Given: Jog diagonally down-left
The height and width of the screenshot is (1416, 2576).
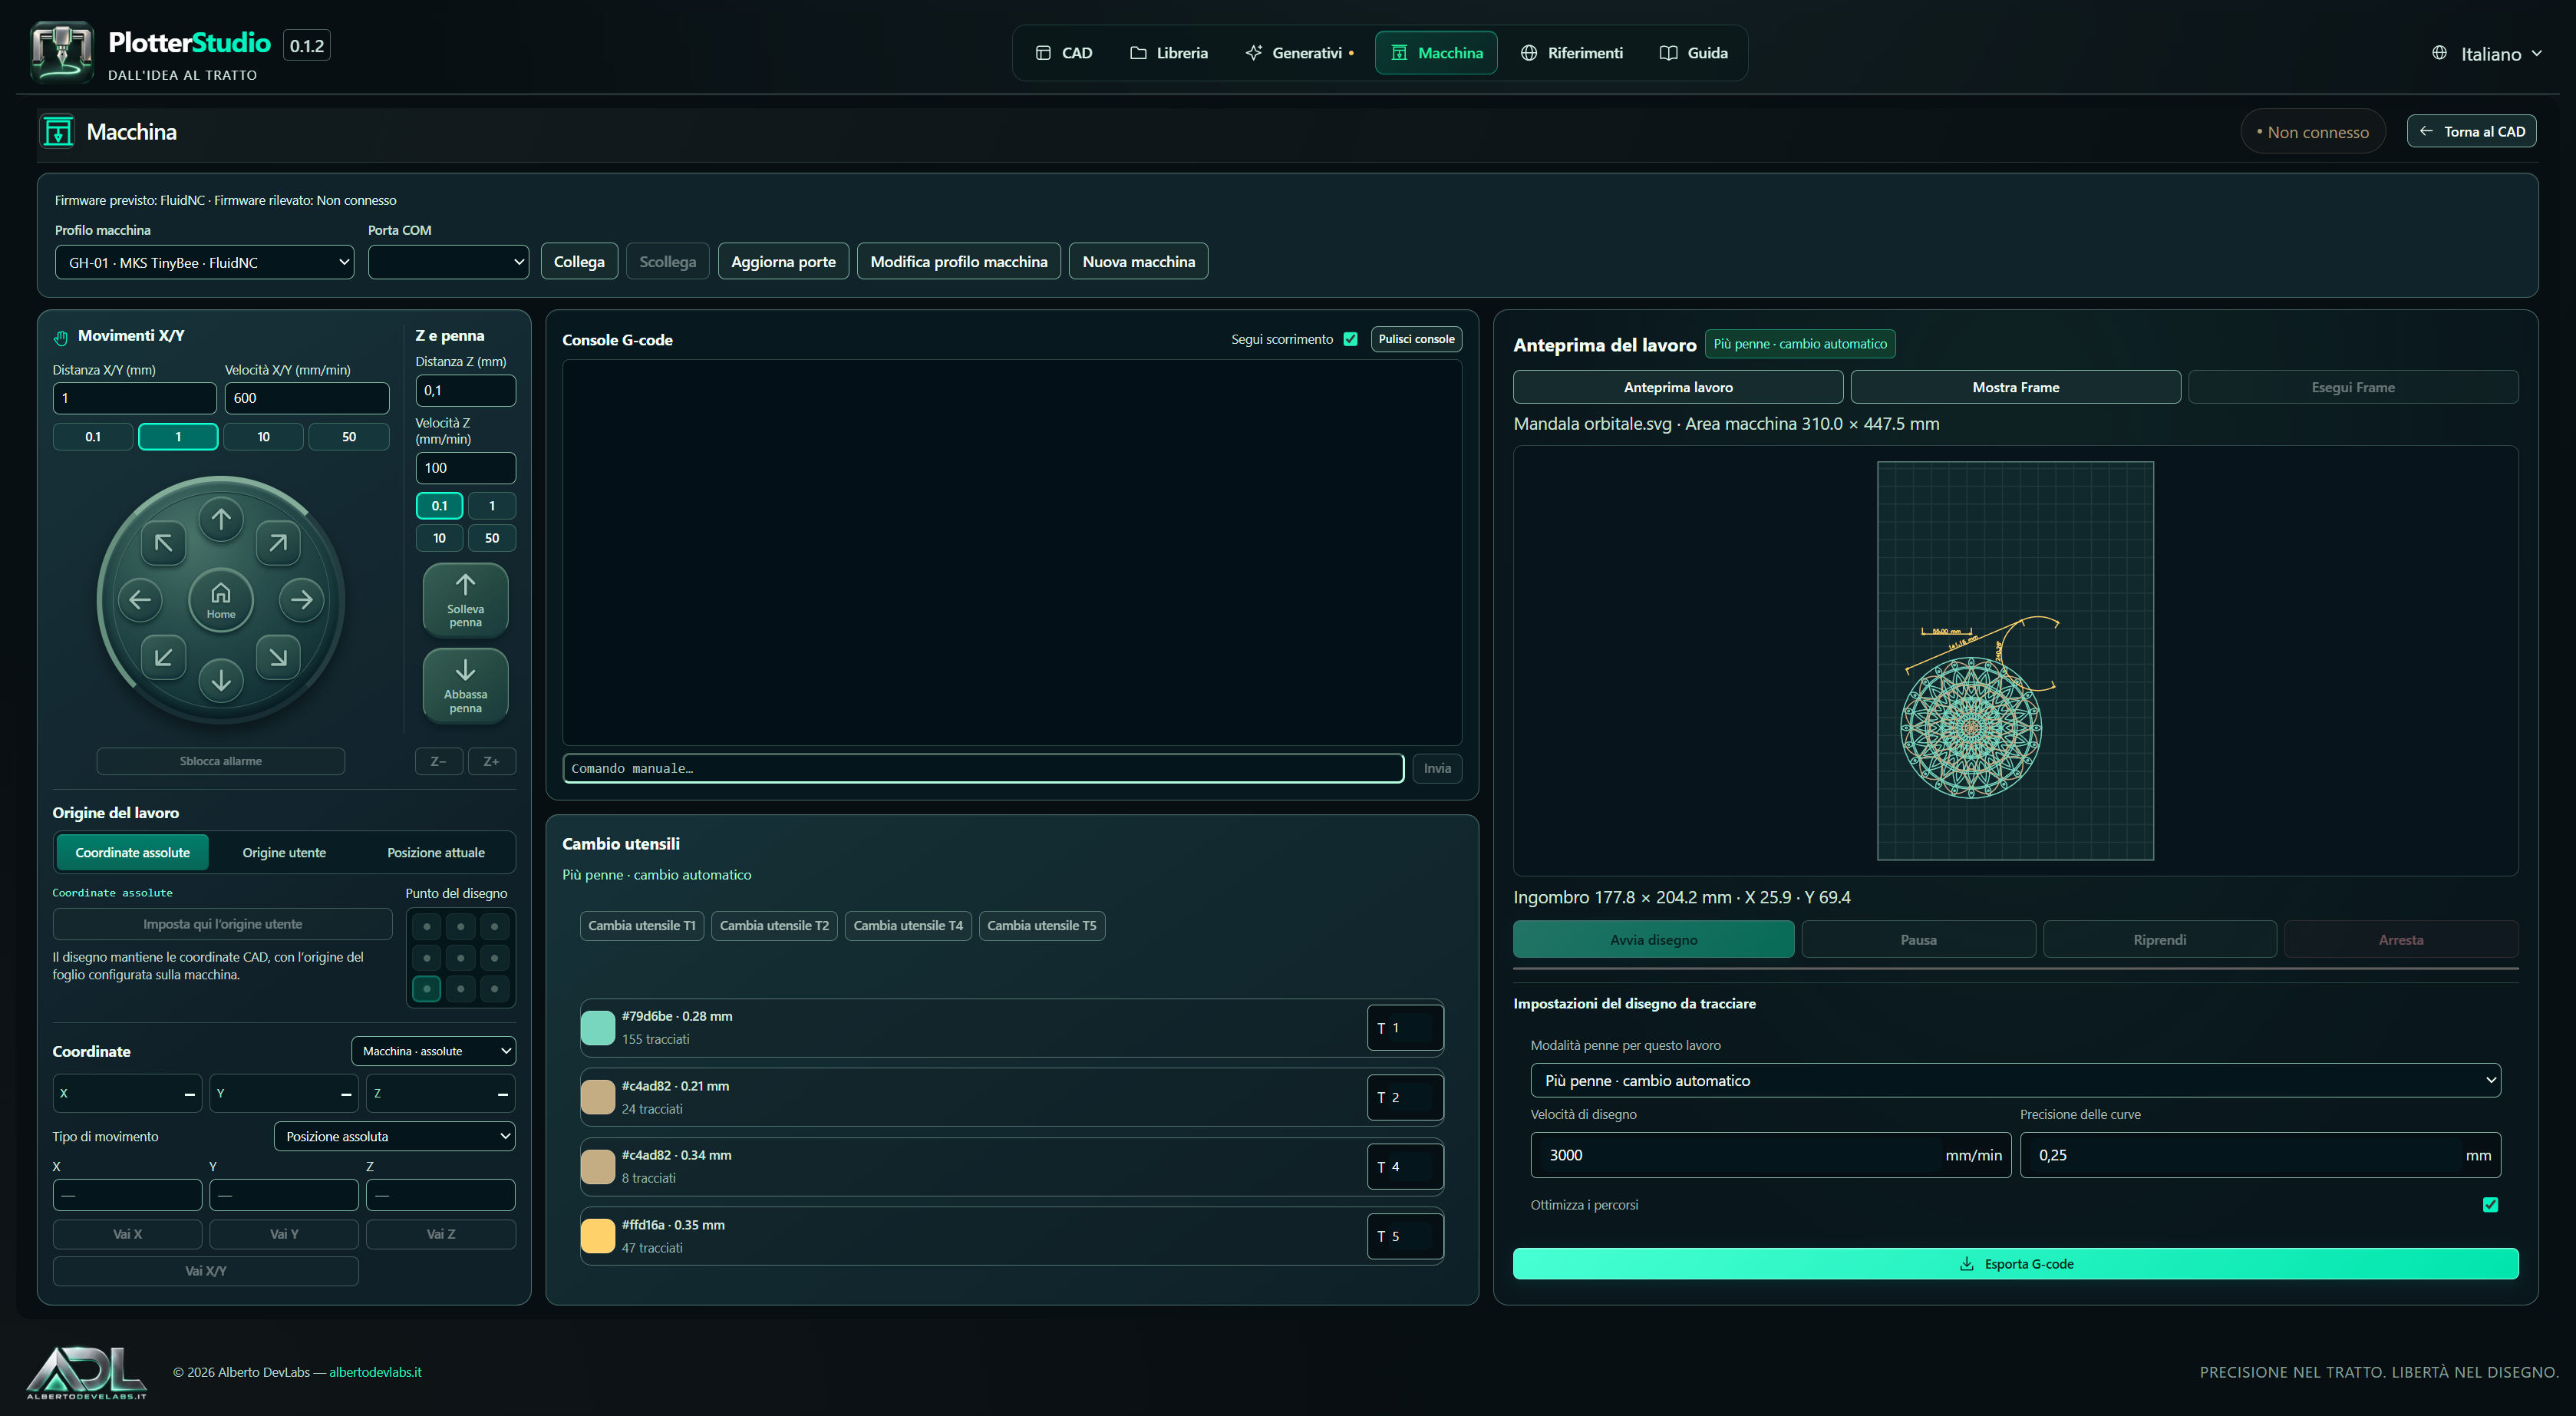Looking at the screenshot, I should click(164, 657).
